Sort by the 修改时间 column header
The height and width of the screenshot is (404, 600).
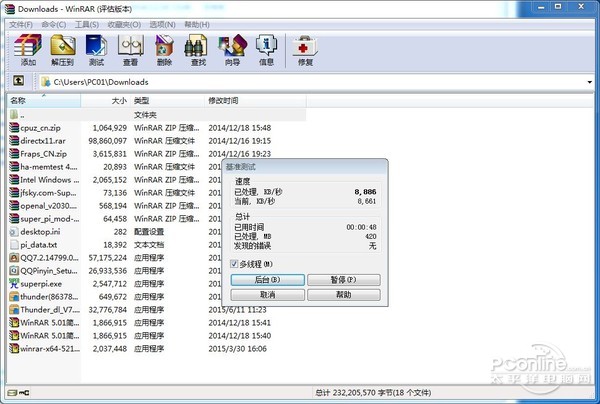click(255, 101)
